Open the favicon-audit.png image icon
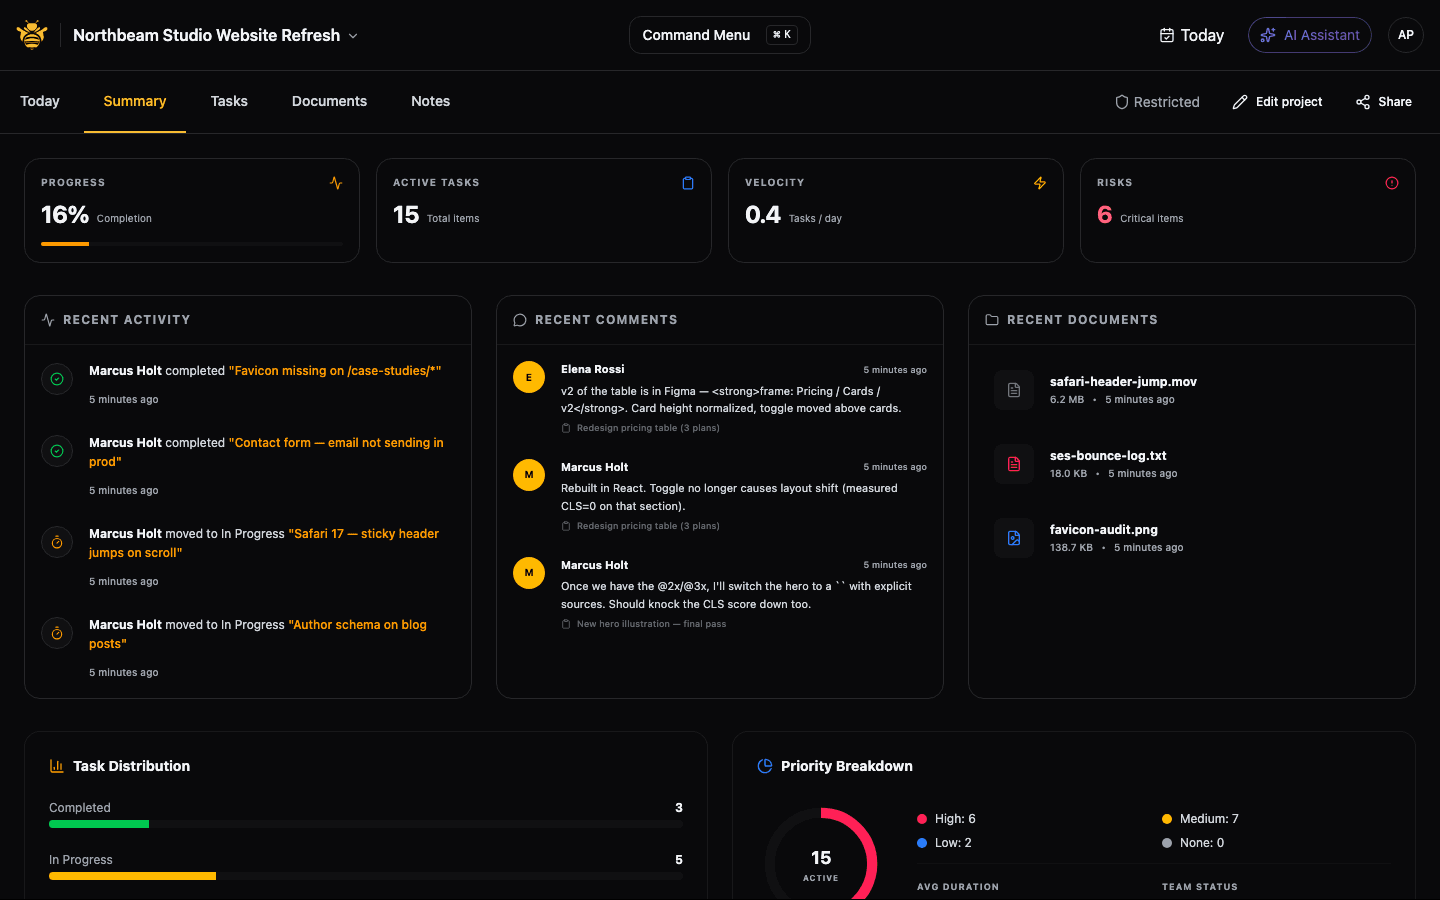1440x900 pixels. [1014, 538]
